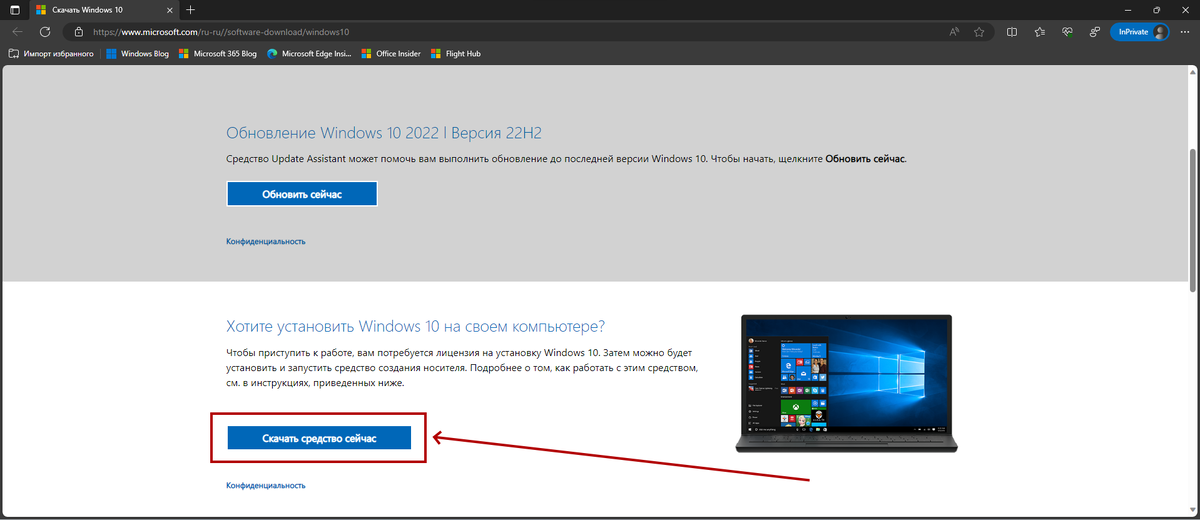Open the Office Insider bookmark
This screenshot has width=1200, height=520.
(x=392, y=53)
